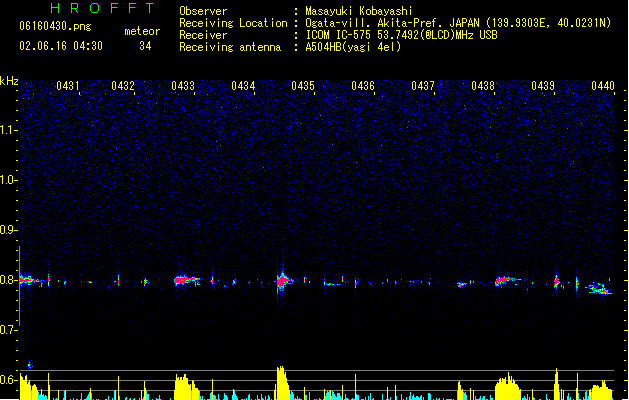The image size is (629, 400).
Task: Click the kHz axis unit label
Action: pyautogui.click(x=9, y=81)
